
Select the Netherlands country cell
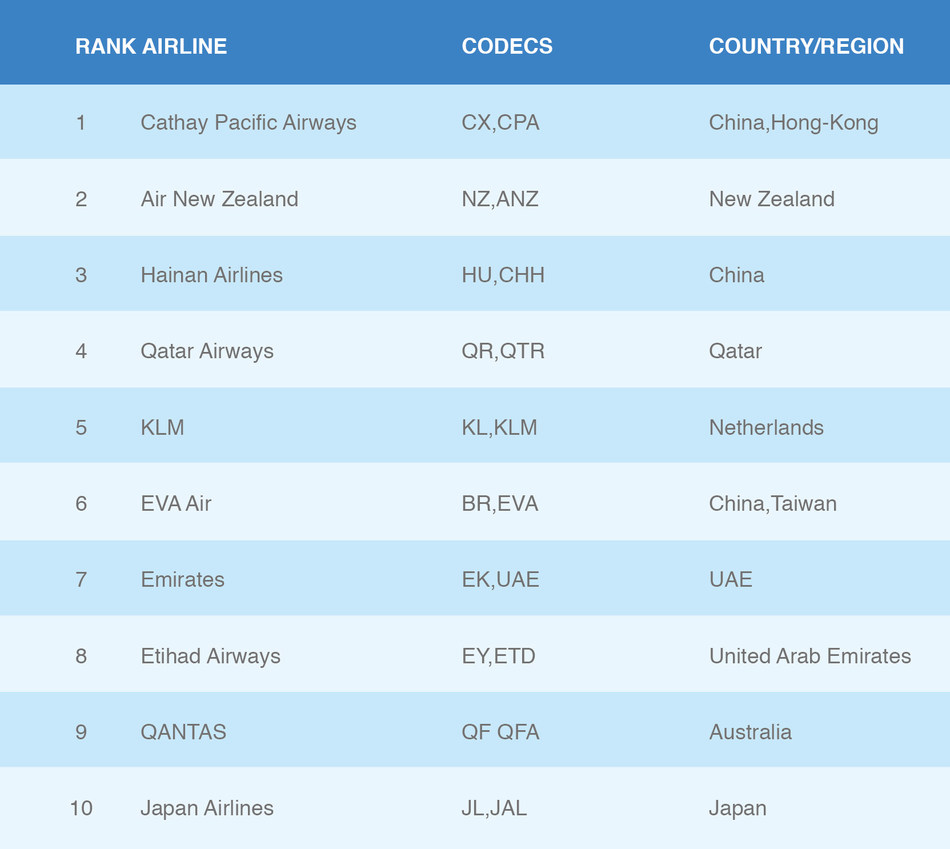point(766,428)
